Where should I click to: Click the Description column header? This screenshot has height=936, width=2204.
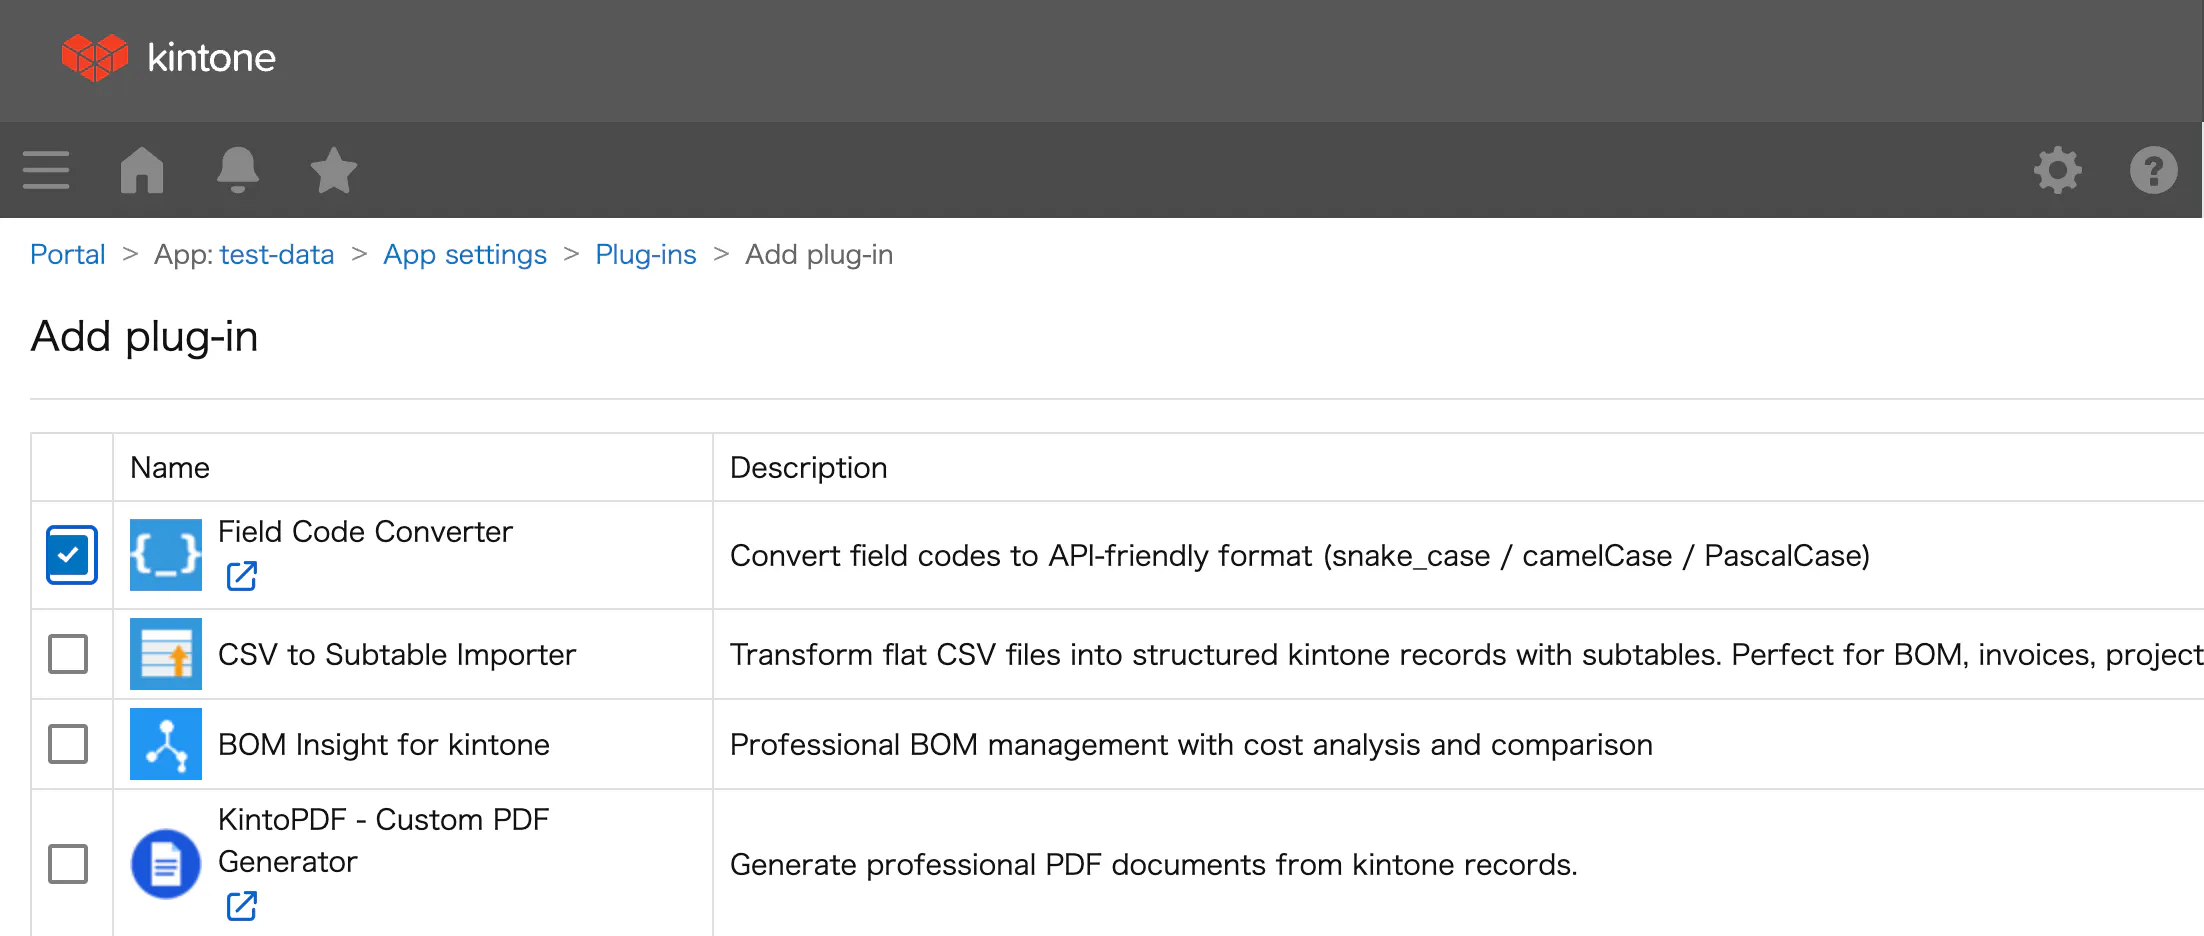[809, 467]
